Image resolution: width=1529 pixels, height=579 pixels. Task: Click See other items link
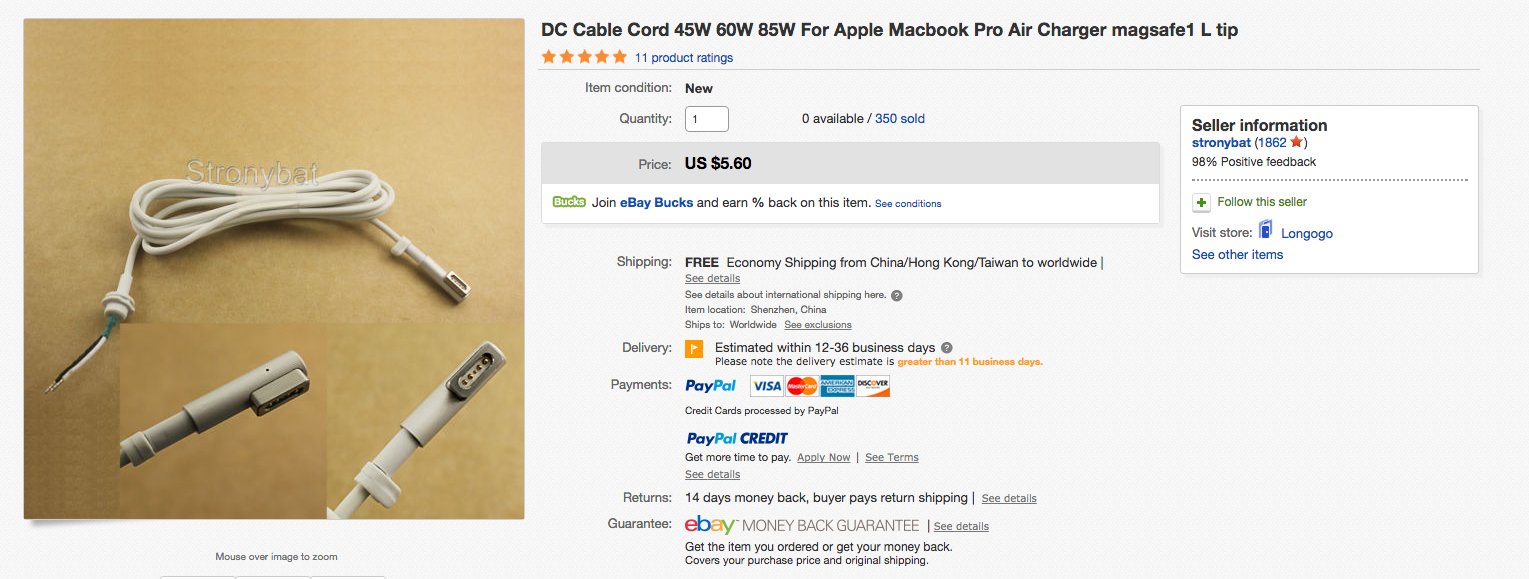(x=1237, y=255)
